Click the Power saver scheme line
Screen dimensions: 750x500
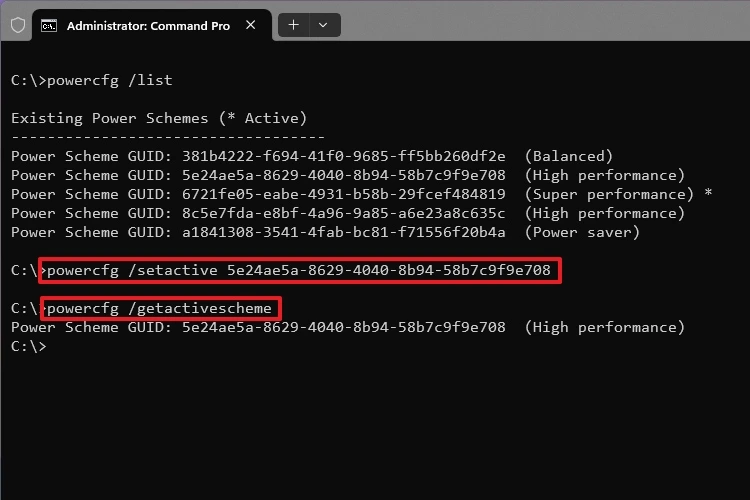[325, 233]
